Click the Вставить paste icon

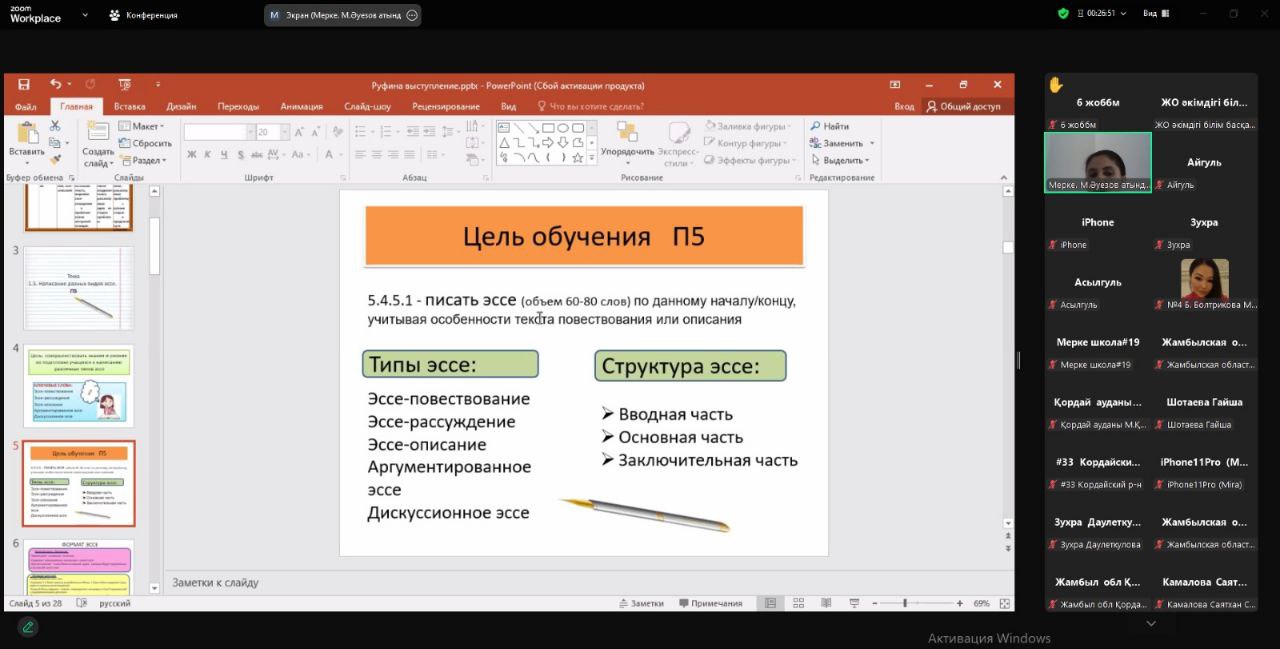(27, 134)
